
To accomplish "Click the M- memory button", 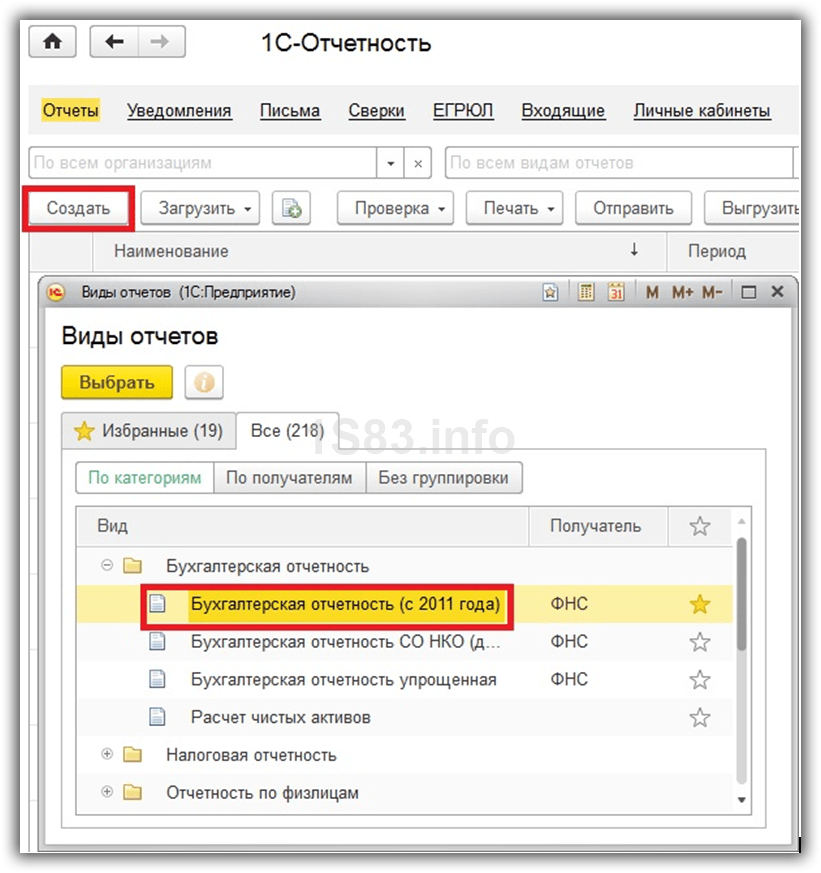I will tap(712, 292).
